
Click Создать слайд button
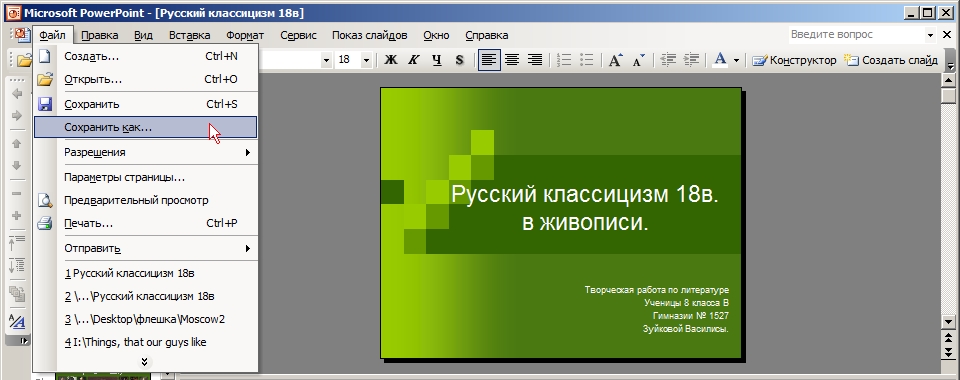[x=891, y=60]
